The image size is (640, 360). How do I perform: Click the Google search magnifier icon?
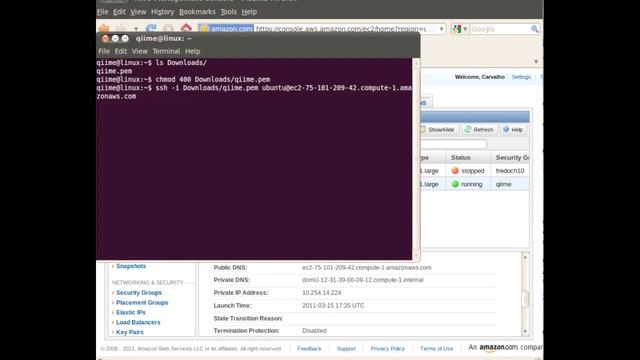pyautogui.click(x=534, y=29)
